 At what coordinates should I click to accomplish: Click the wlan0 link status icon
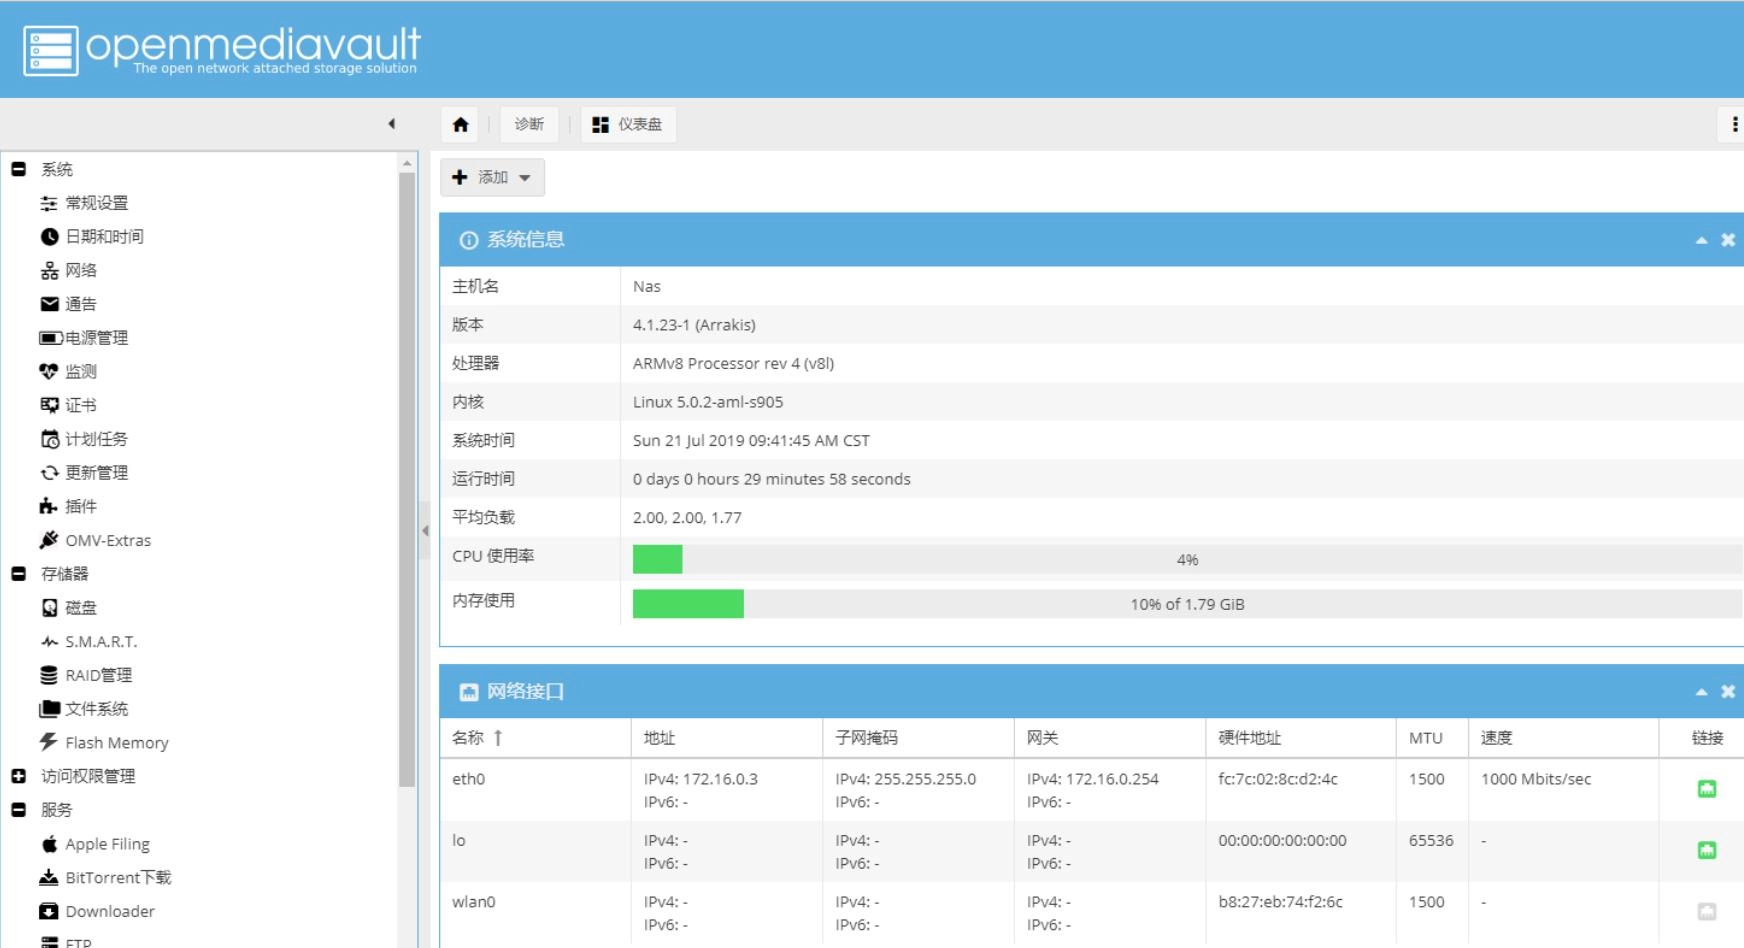[x=1707, y=912]
